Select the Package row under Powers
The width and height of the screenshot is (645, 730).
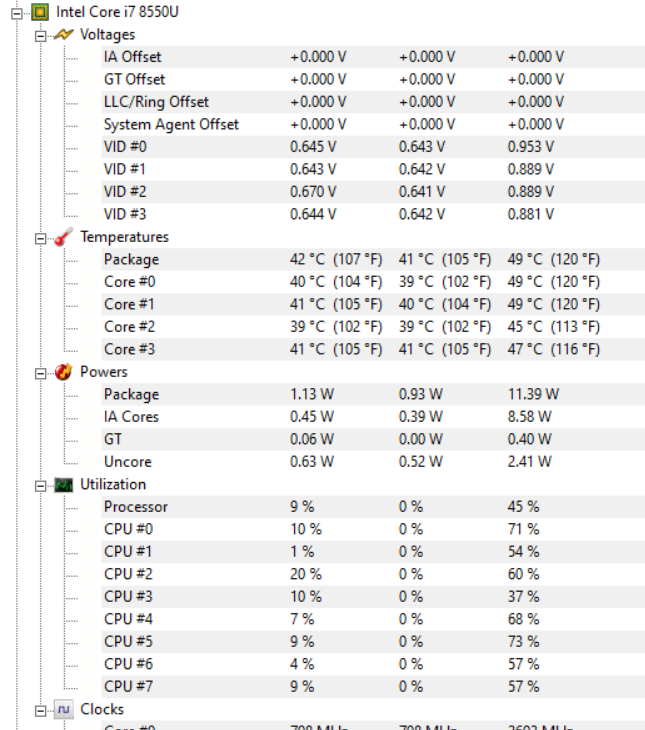point(373,394)
